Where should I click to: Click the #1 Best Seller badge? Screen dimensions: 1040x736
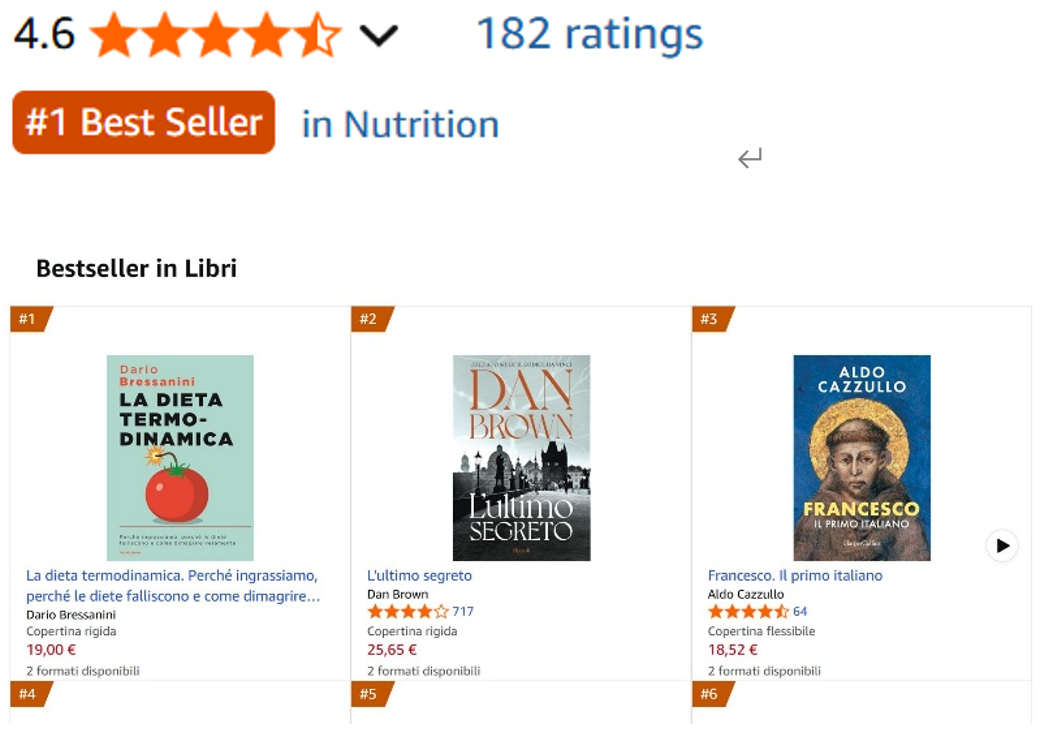[x=143, y=123]
